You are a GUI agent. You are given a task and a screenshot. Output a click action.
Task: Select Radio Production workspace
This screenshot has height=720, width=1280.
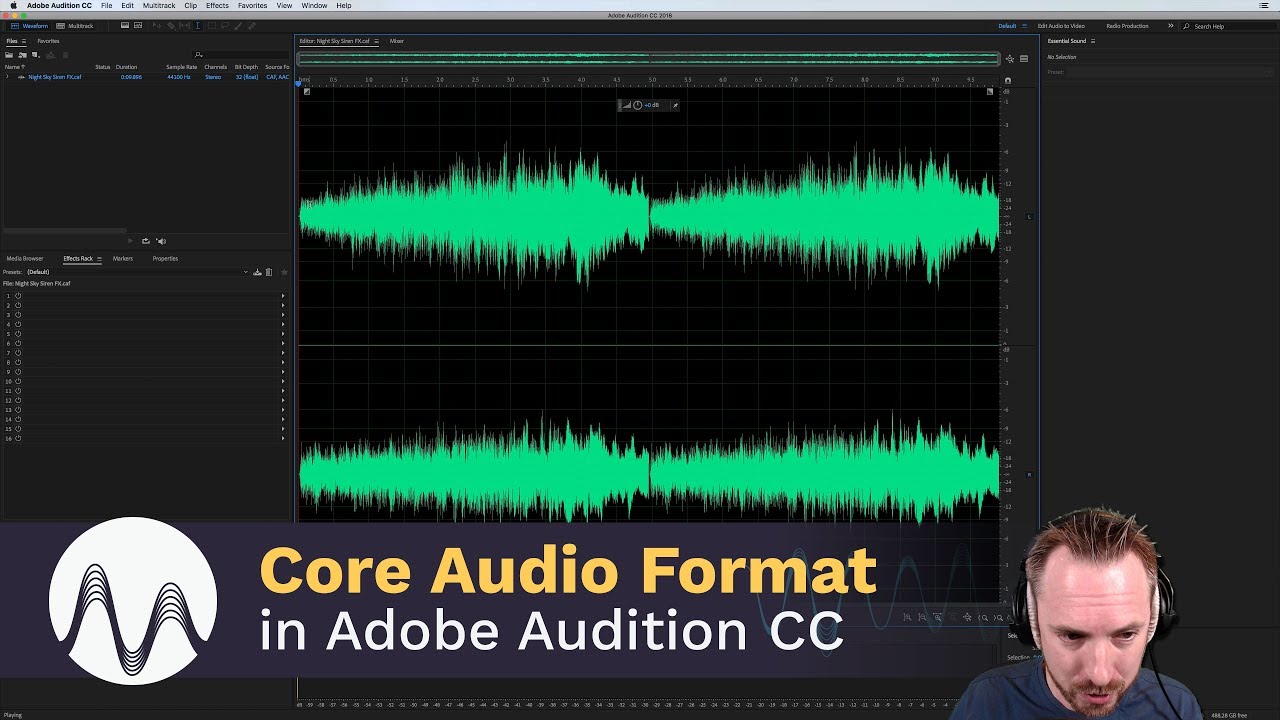tap(1127, 26)
